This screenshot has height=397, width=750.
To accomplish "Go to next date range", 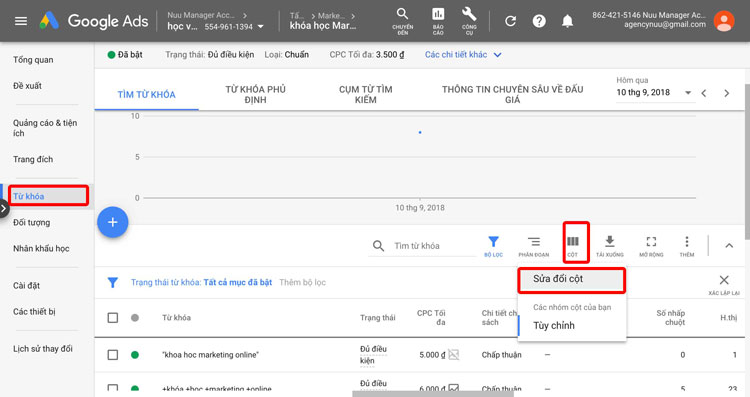I will tap(727, 93).
